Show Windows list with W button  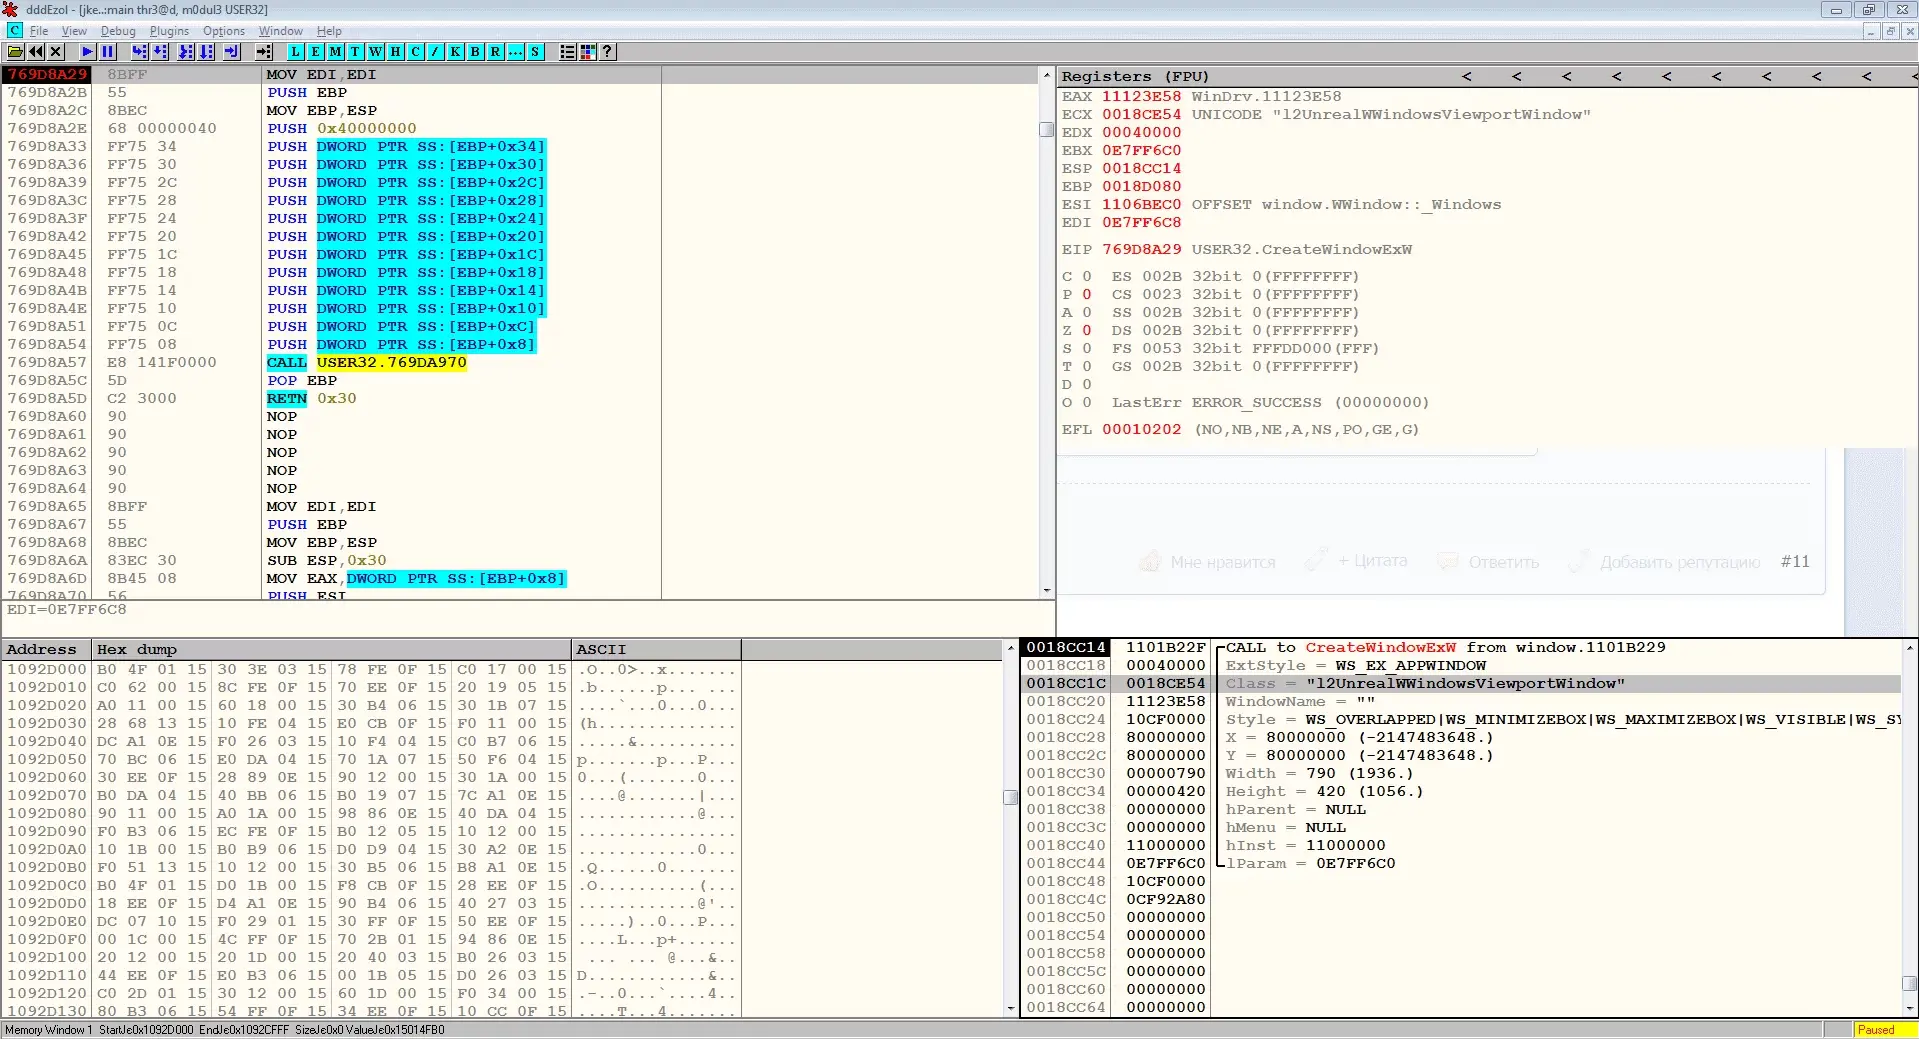click(x=375, y=52)
